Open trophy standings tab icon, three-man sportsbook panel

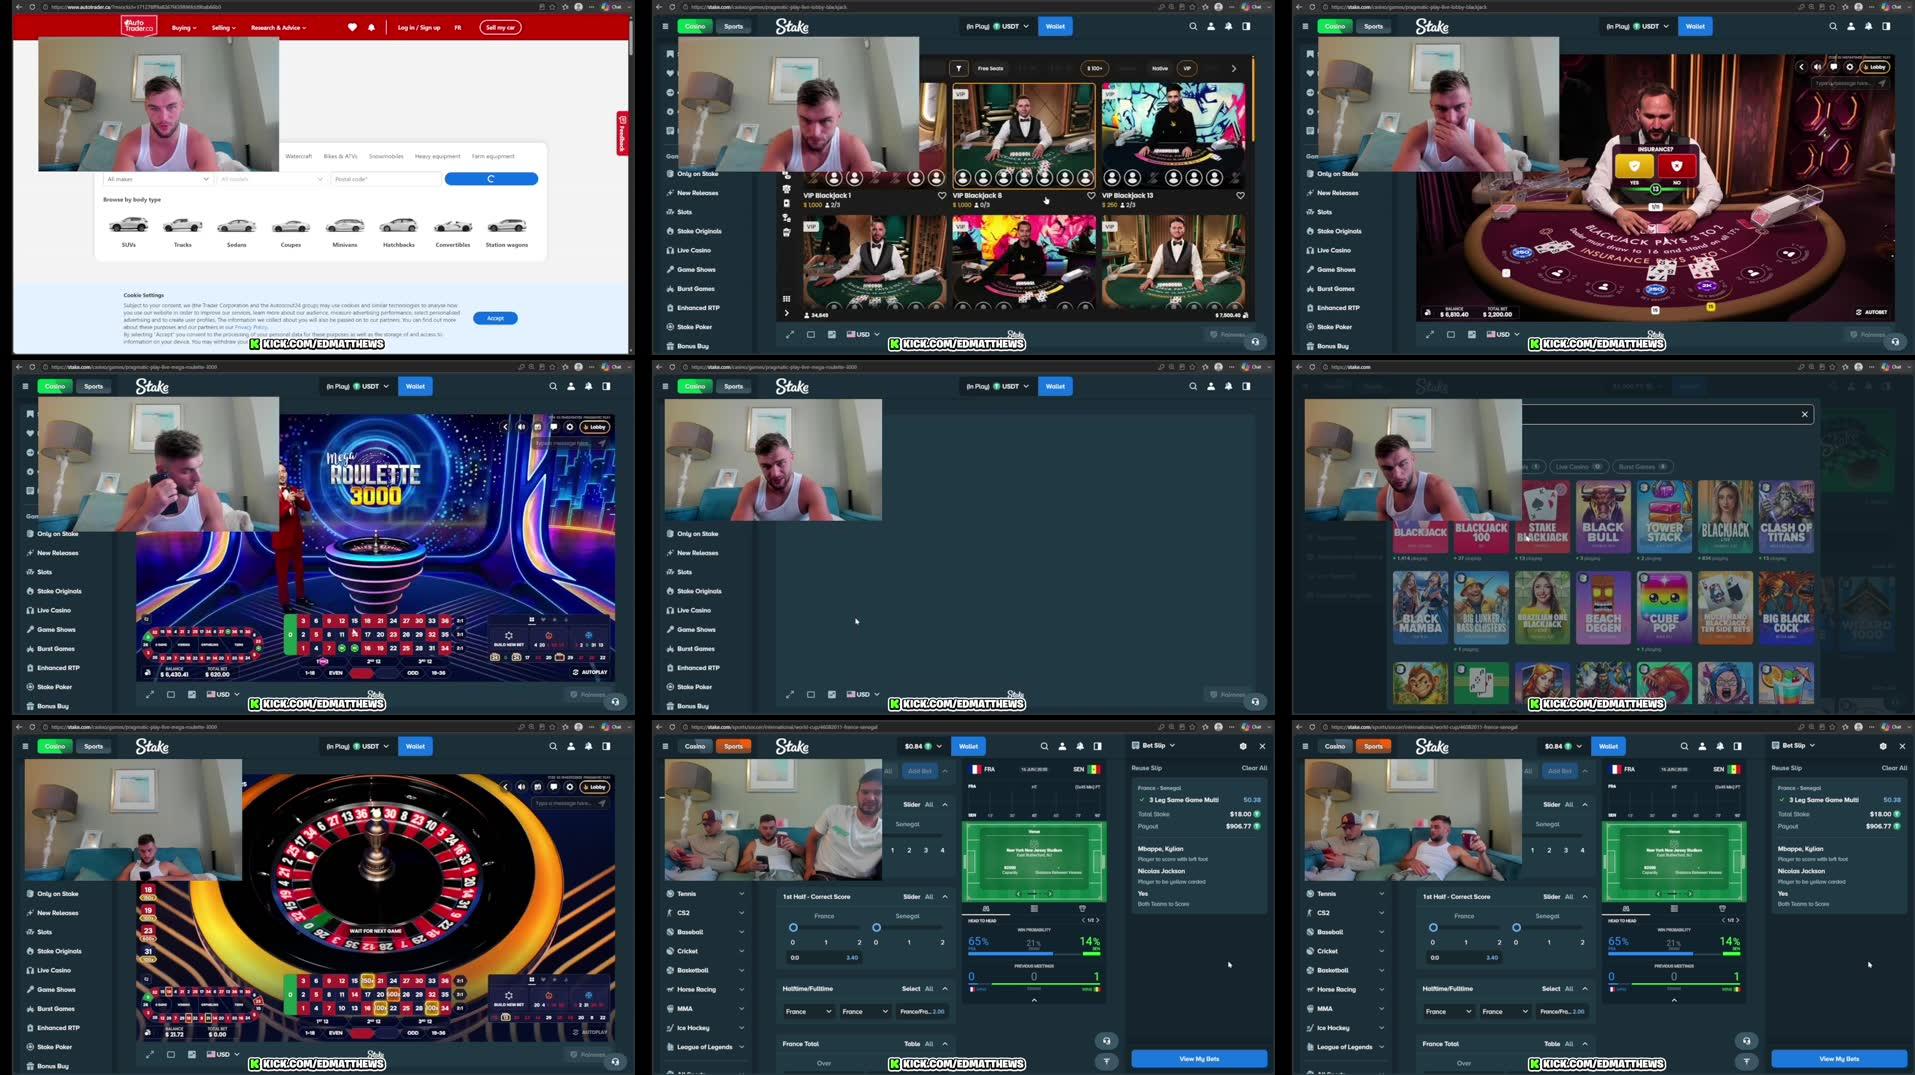click(x=1082, y=908)
